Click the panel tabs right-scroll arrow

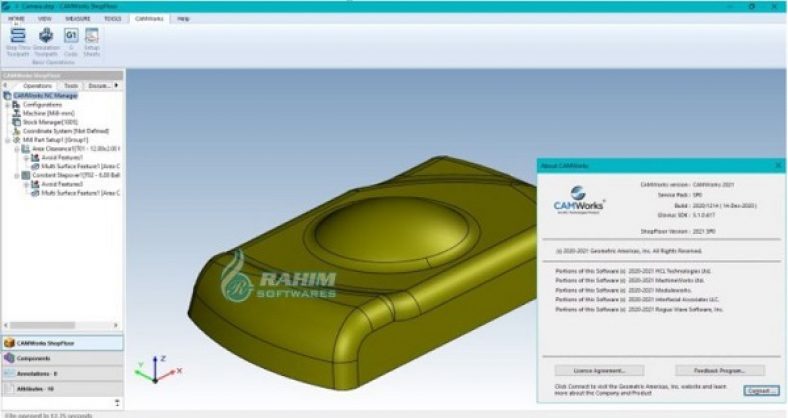coord(117,85)
